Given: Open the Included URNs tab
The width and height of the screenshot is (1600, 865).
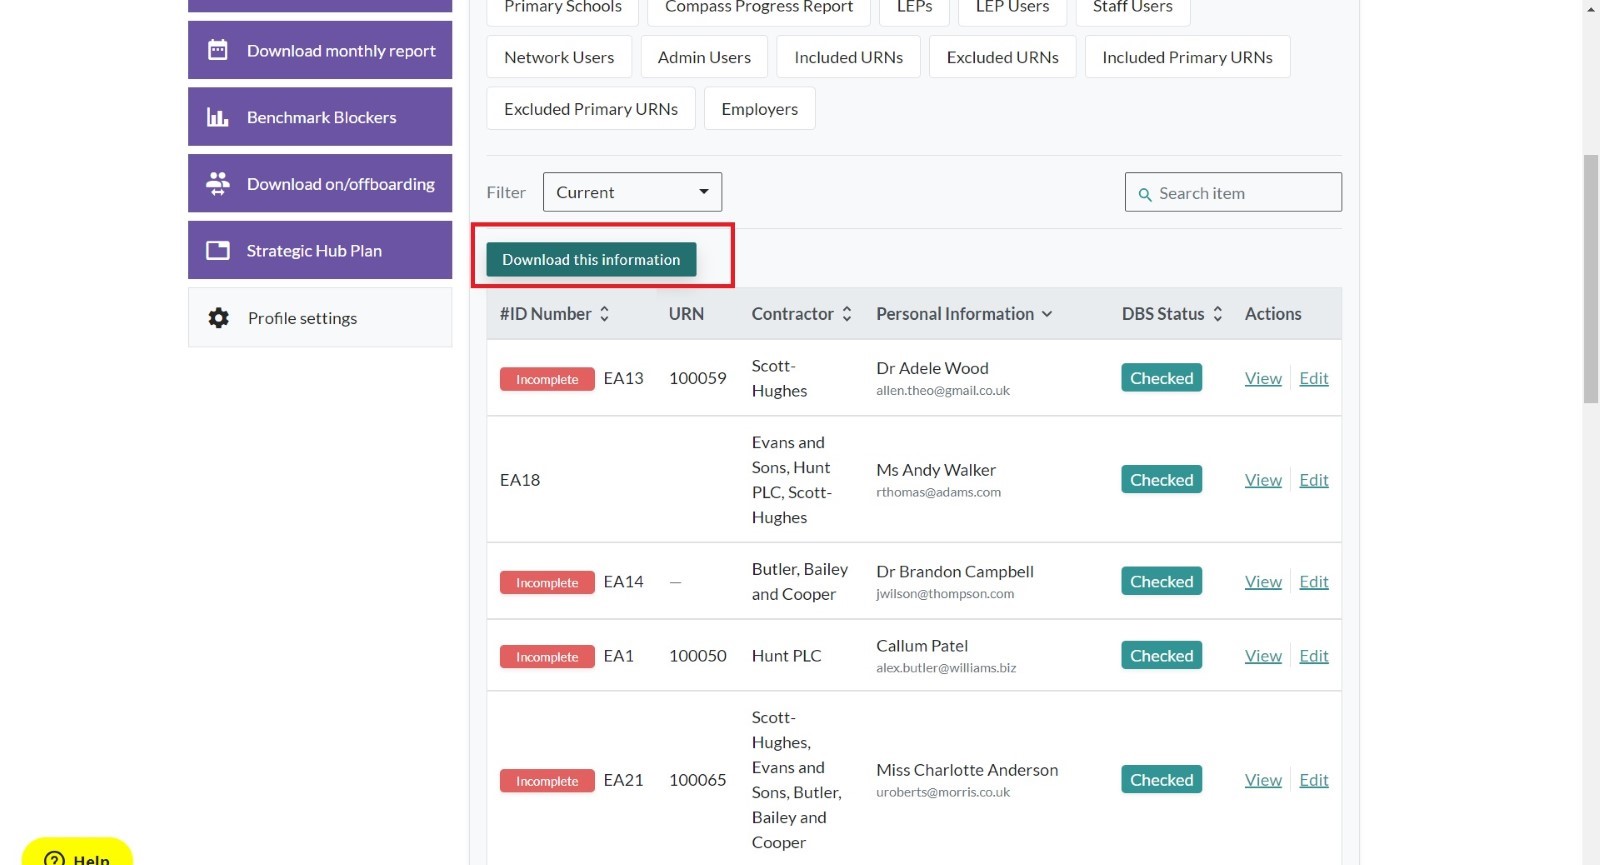Looking at the screenshot, I should click(849, 57).
